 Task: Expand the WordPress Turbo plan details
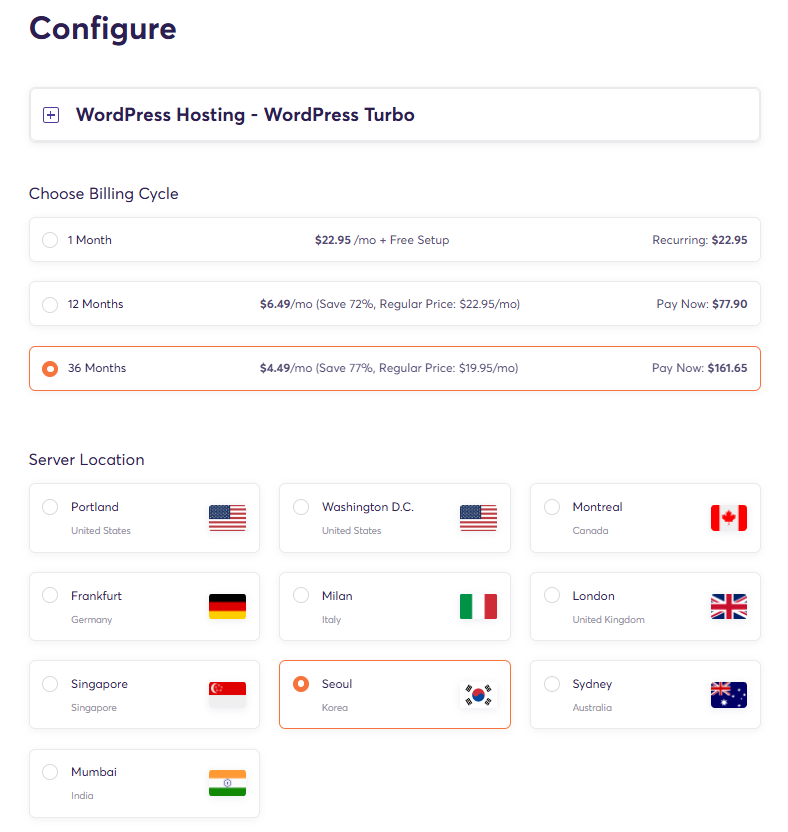click(x=51, y=115)
